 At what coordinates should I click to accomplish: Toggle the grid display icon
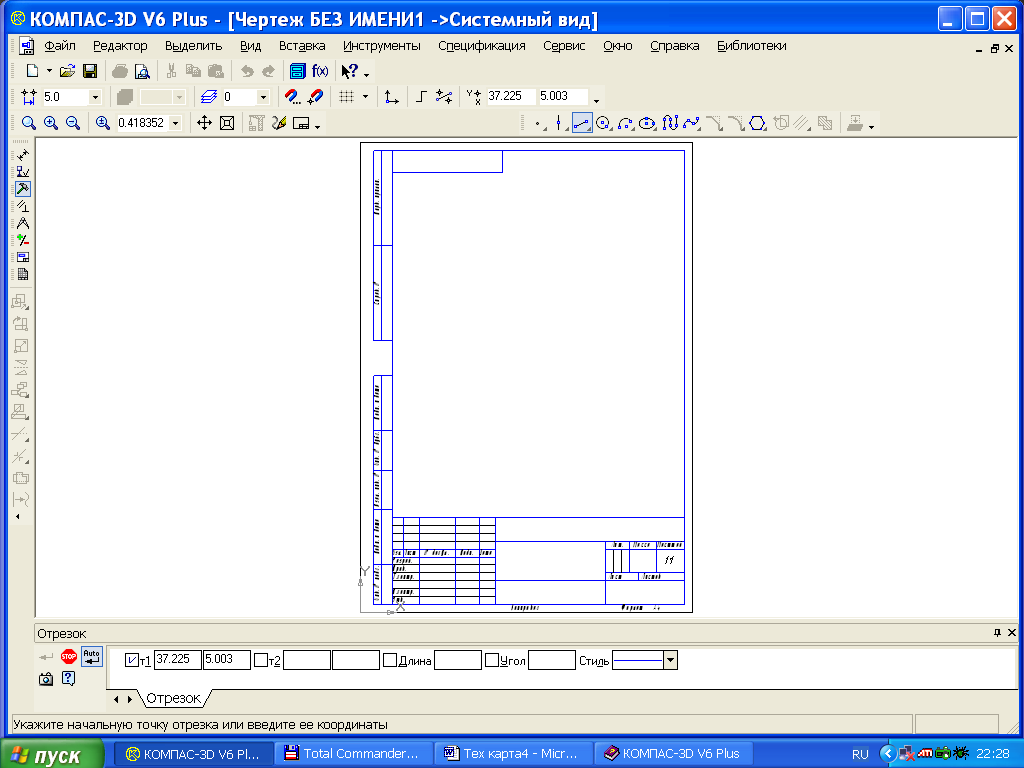click(347, 97)
